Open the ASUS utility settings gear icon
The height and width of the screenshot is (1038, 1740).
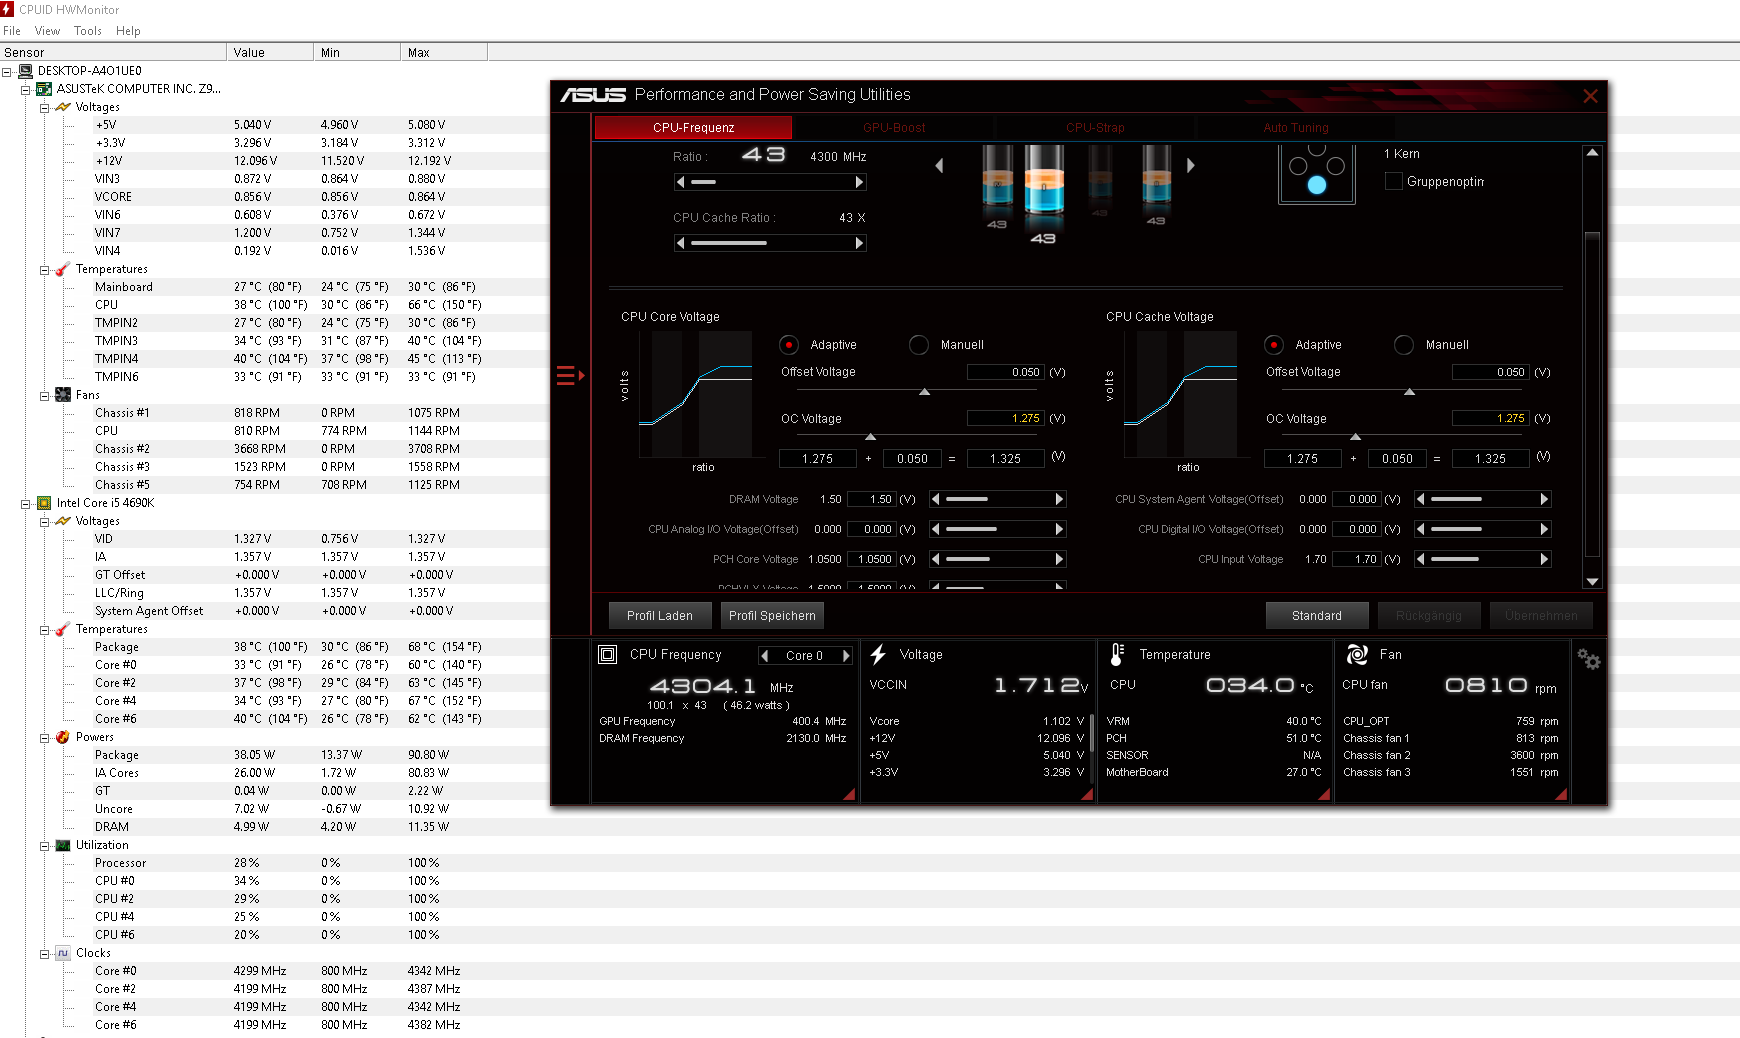tap(1588, 659)
